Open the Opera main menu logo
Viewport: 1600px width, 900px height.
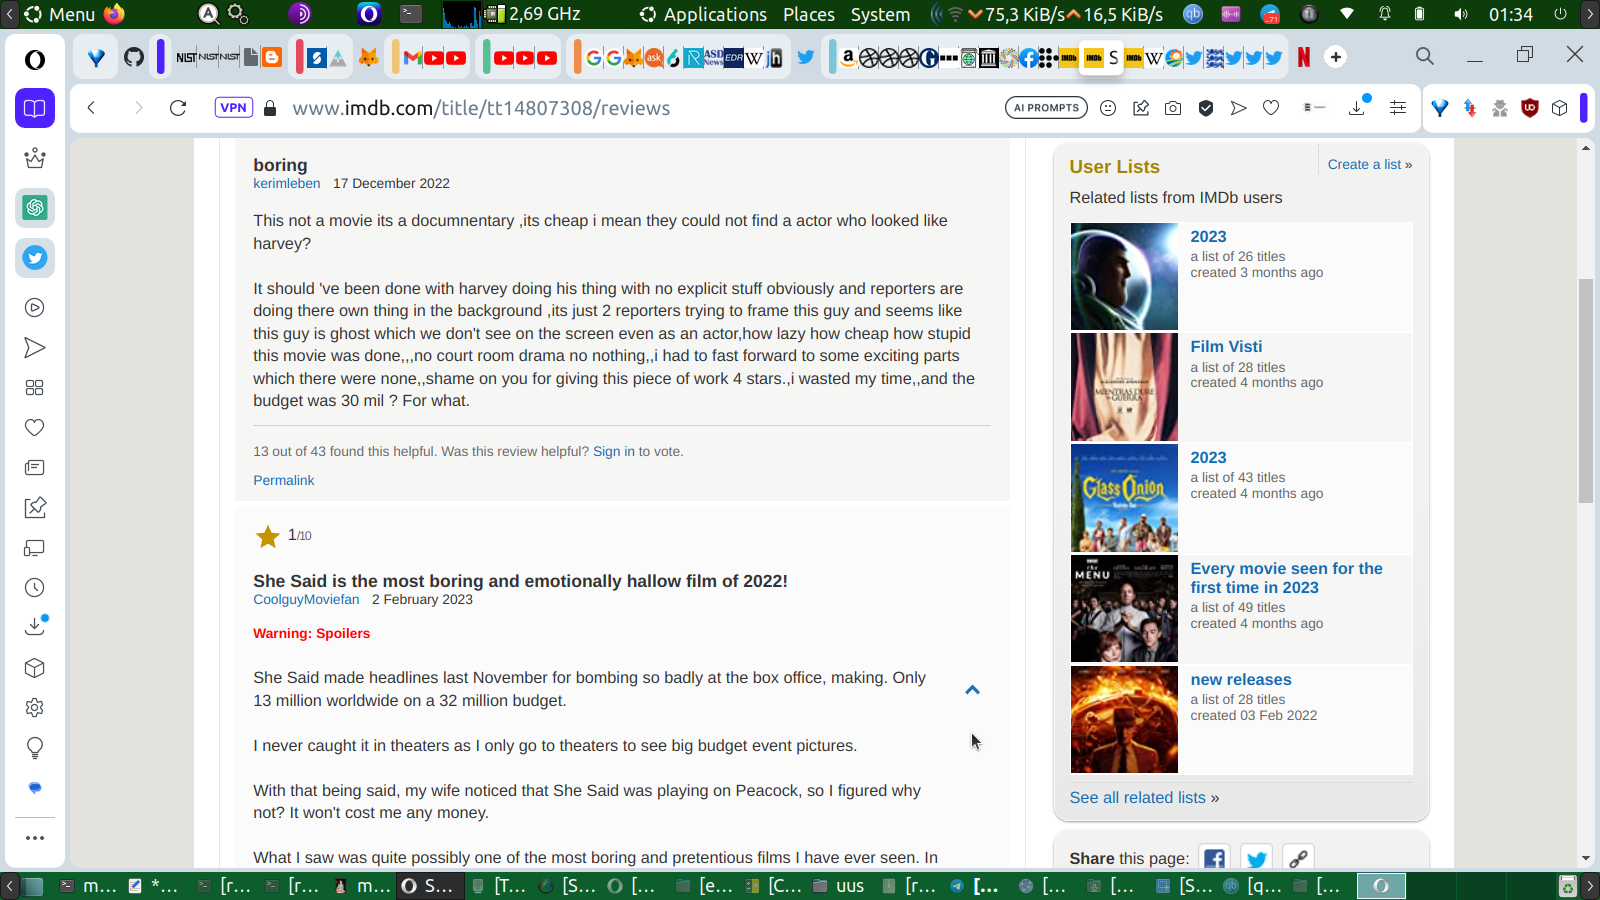click(35, 60)
